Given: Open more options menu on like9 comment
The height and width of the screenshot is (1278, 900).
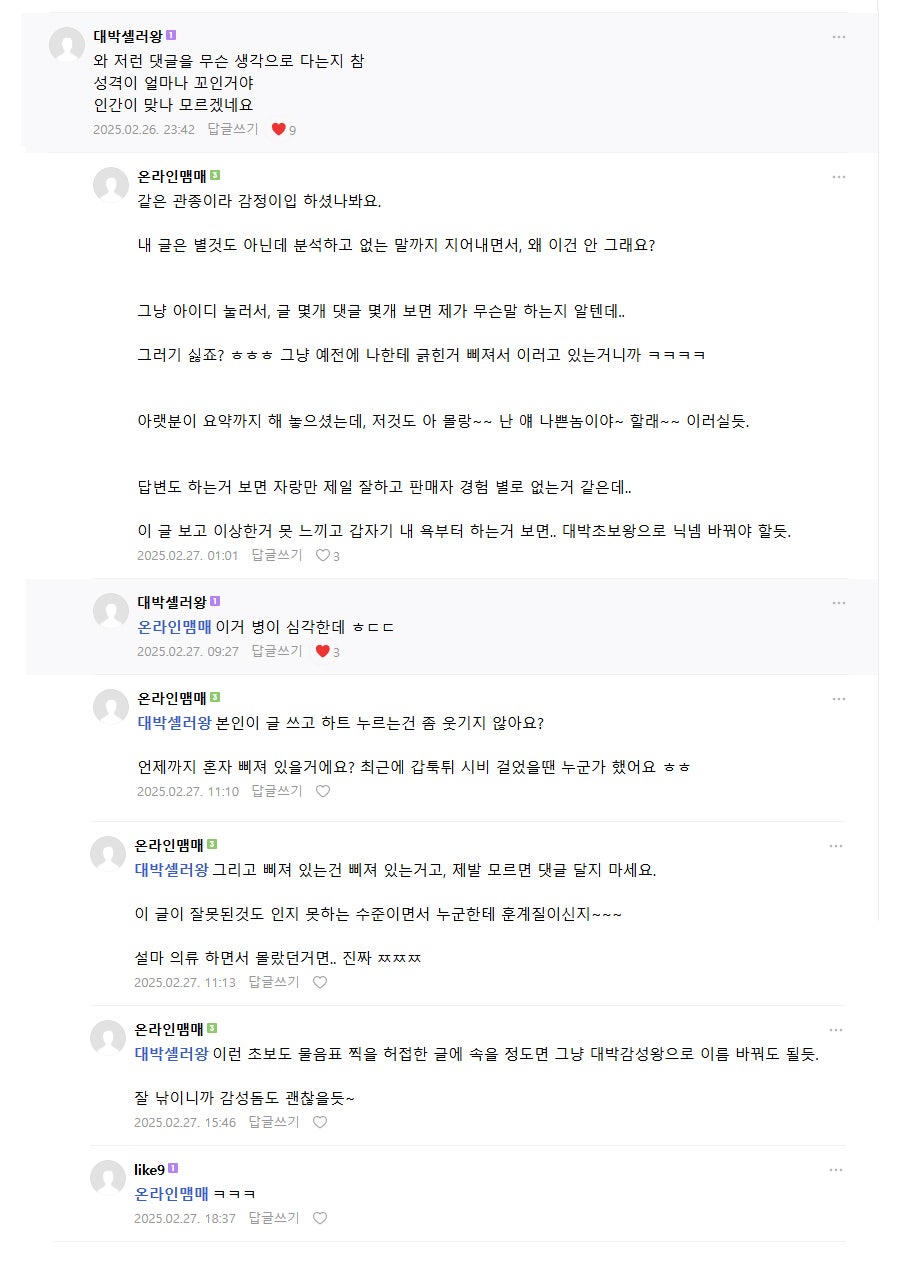Looking at the screenshot, I should [x=836, y=1170].
